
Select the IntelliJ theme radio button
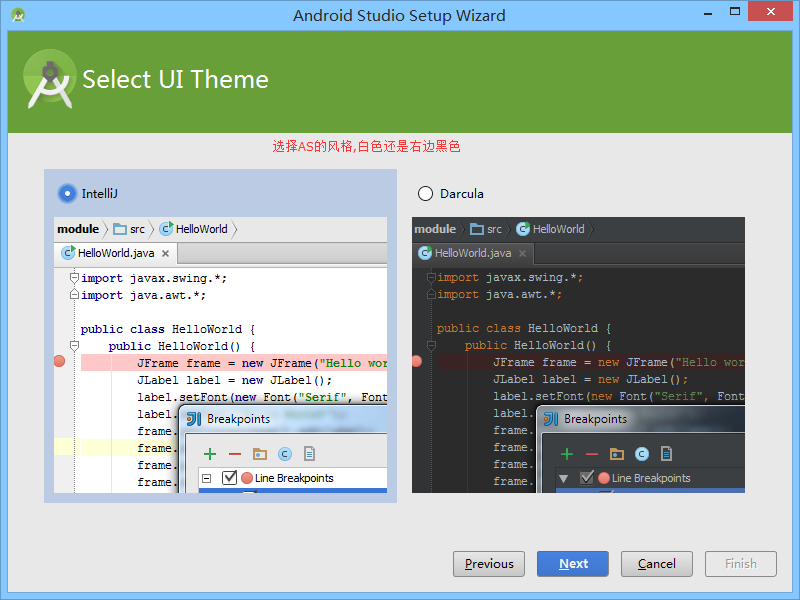click(66, 193)
